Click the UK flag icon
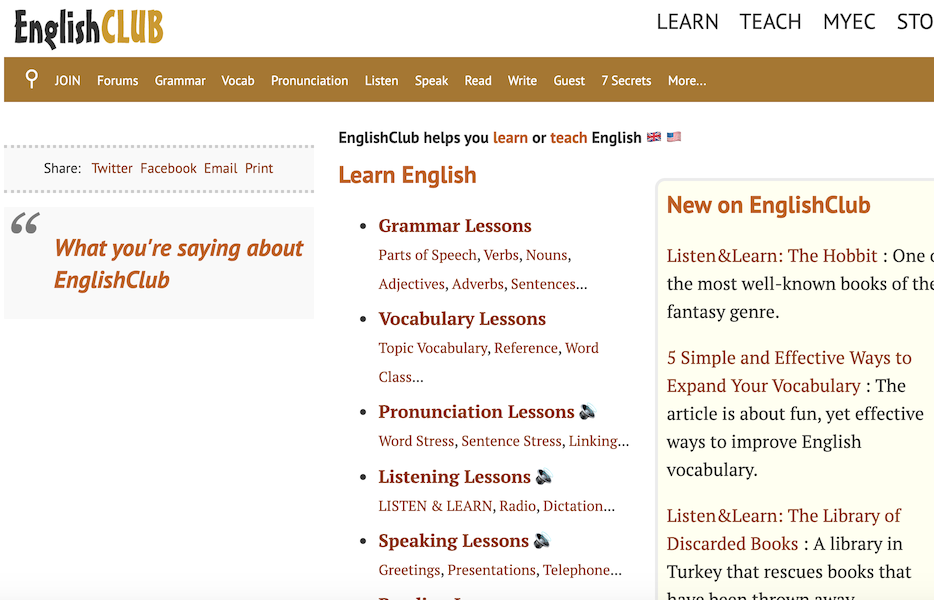Viewport: 934px width, 600px height. click(x=654, y=137)
